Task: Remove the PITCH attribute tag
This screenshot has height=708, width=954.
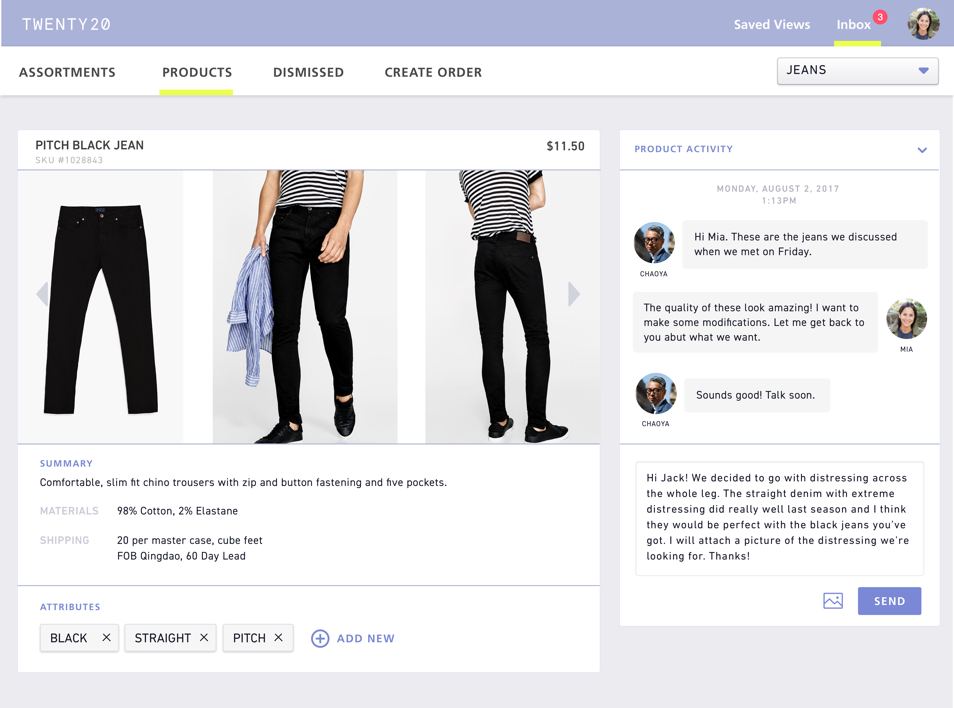Action: [278, 637]
